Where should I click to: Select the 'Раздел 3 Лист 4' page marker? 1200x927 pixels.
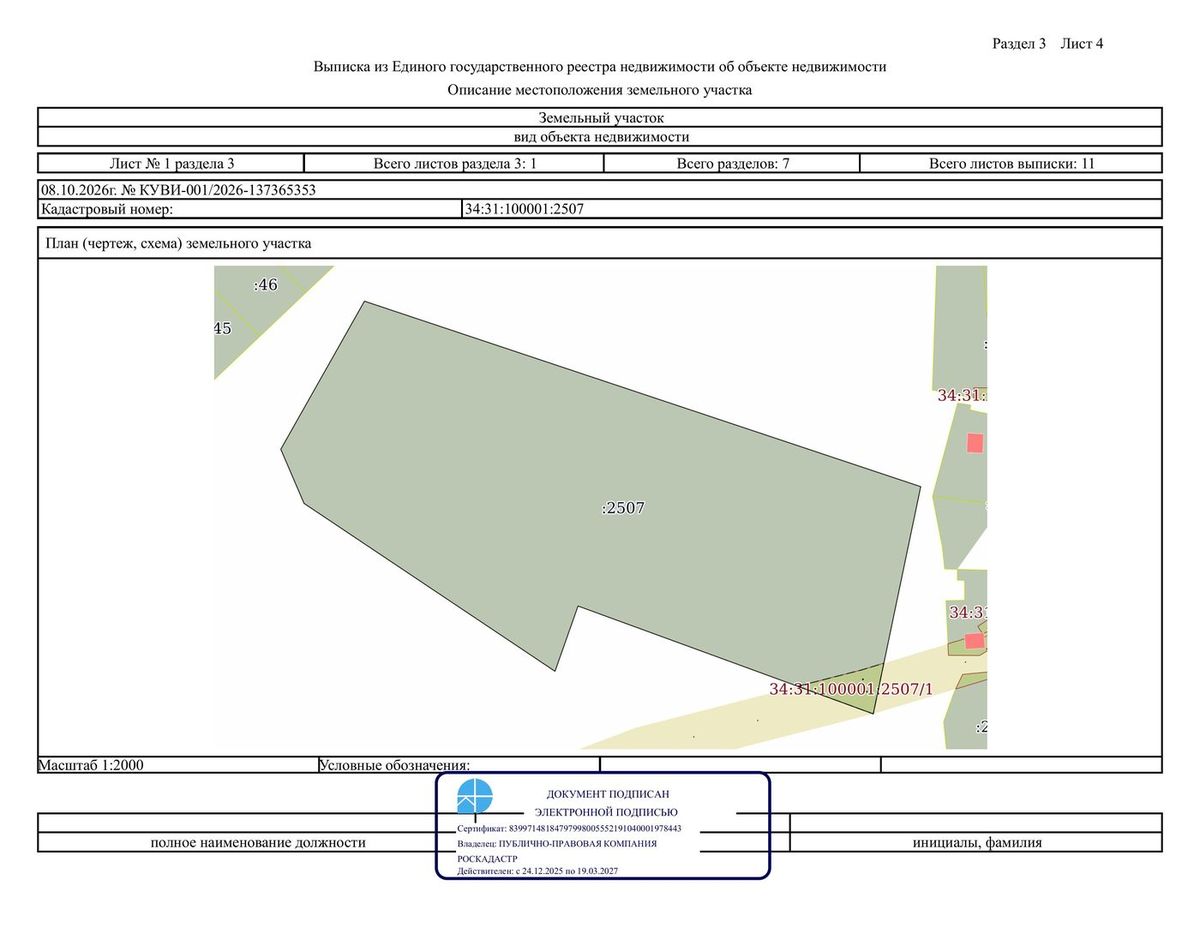(x=1047, y=43)
